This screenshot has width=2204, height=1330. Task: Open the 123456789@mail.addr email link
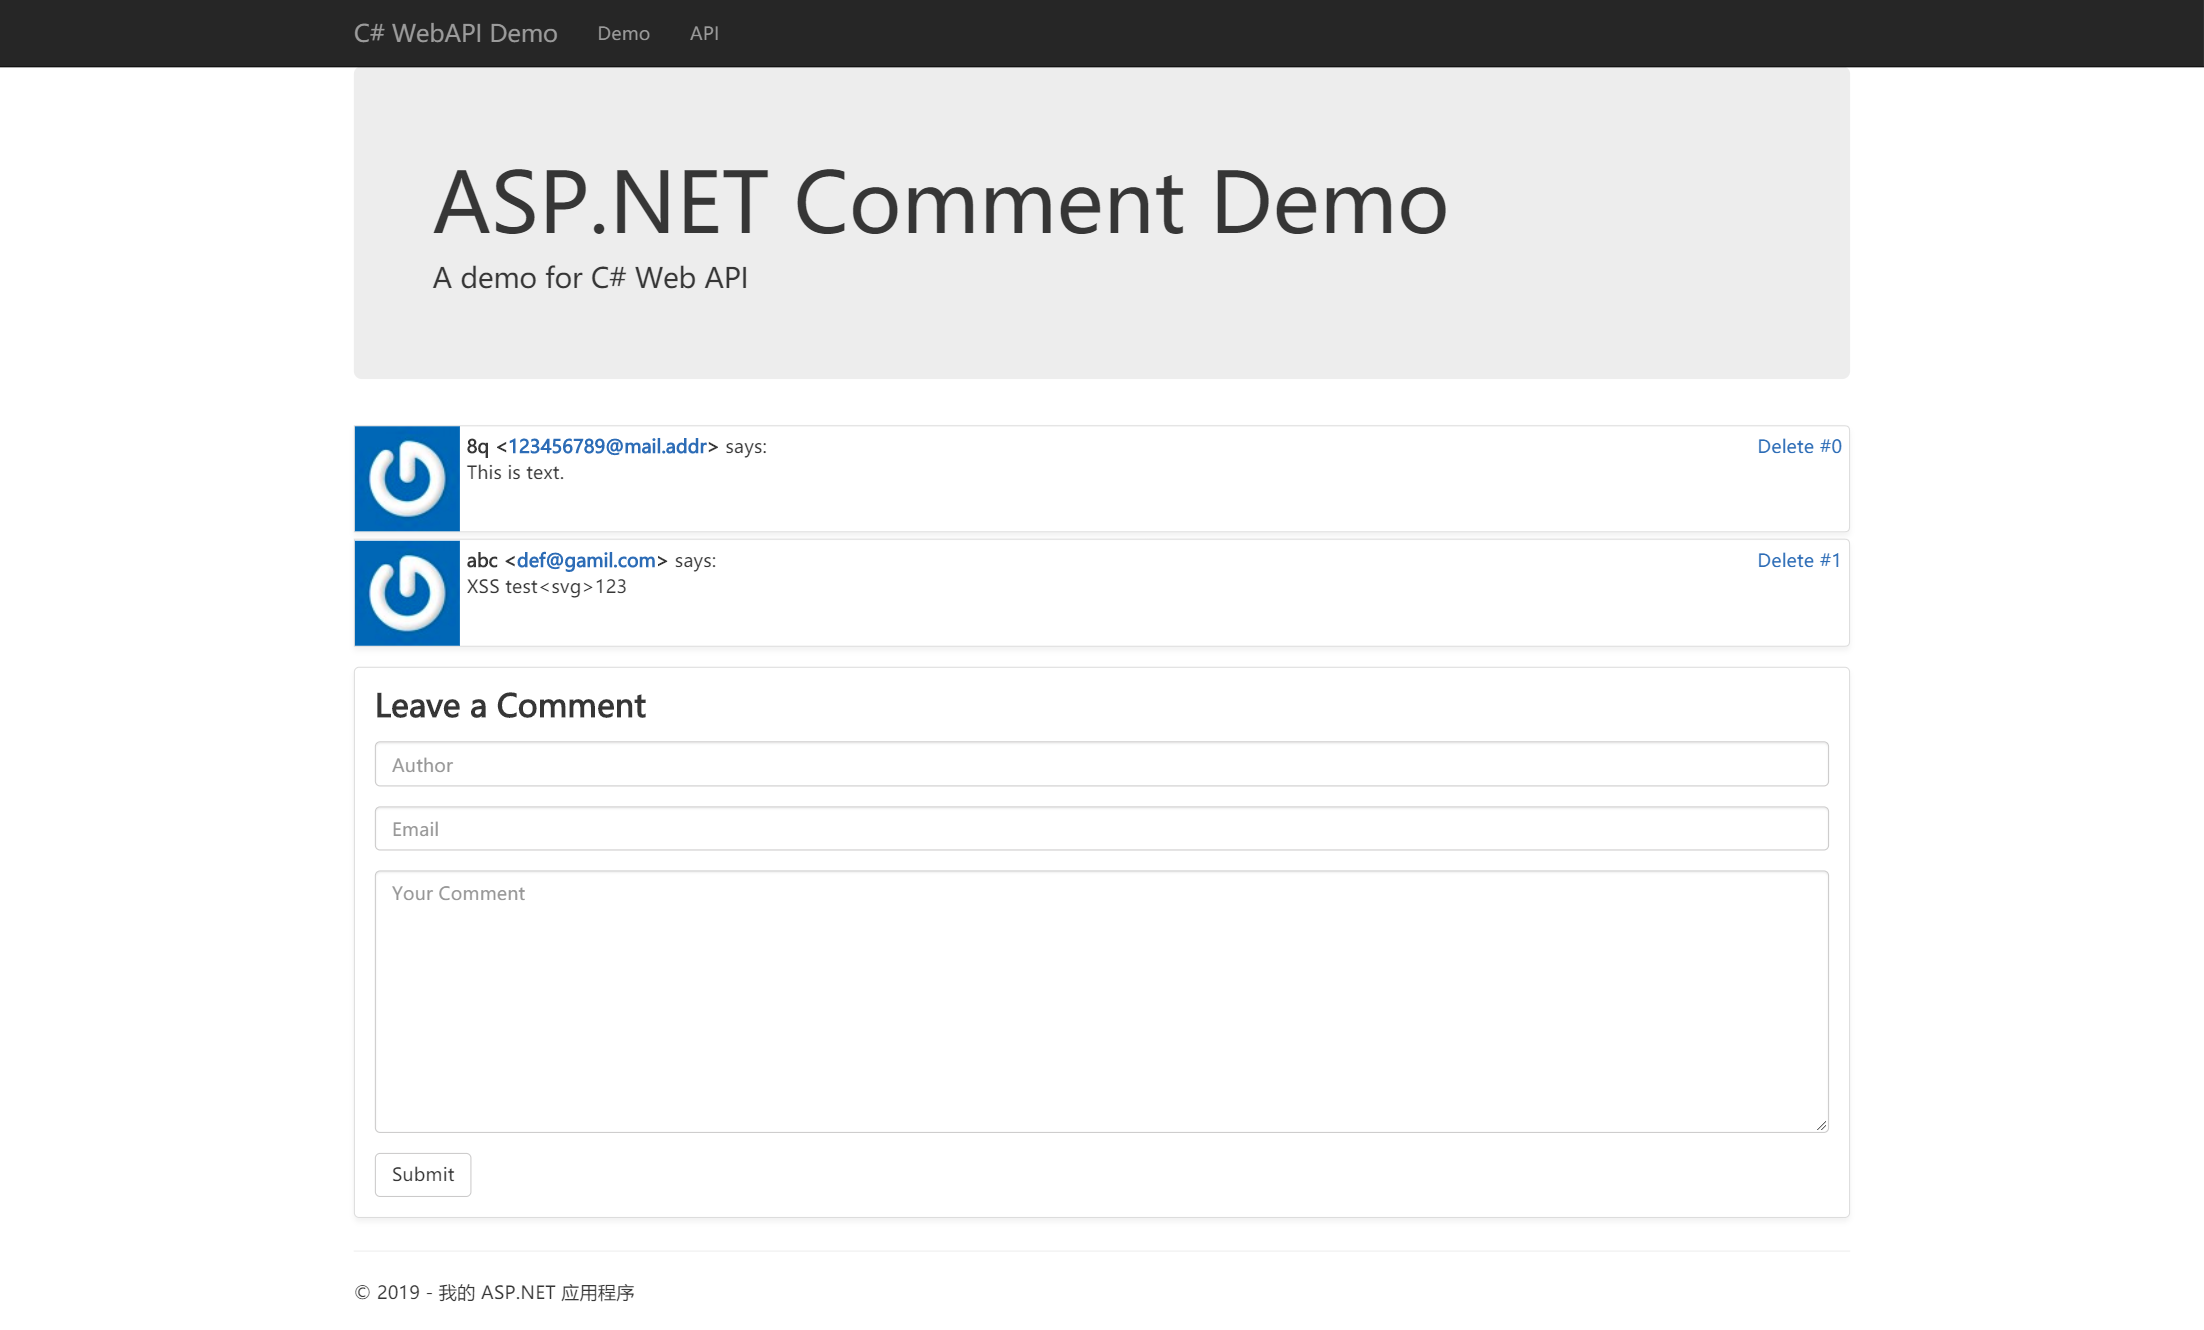point(607,446)
